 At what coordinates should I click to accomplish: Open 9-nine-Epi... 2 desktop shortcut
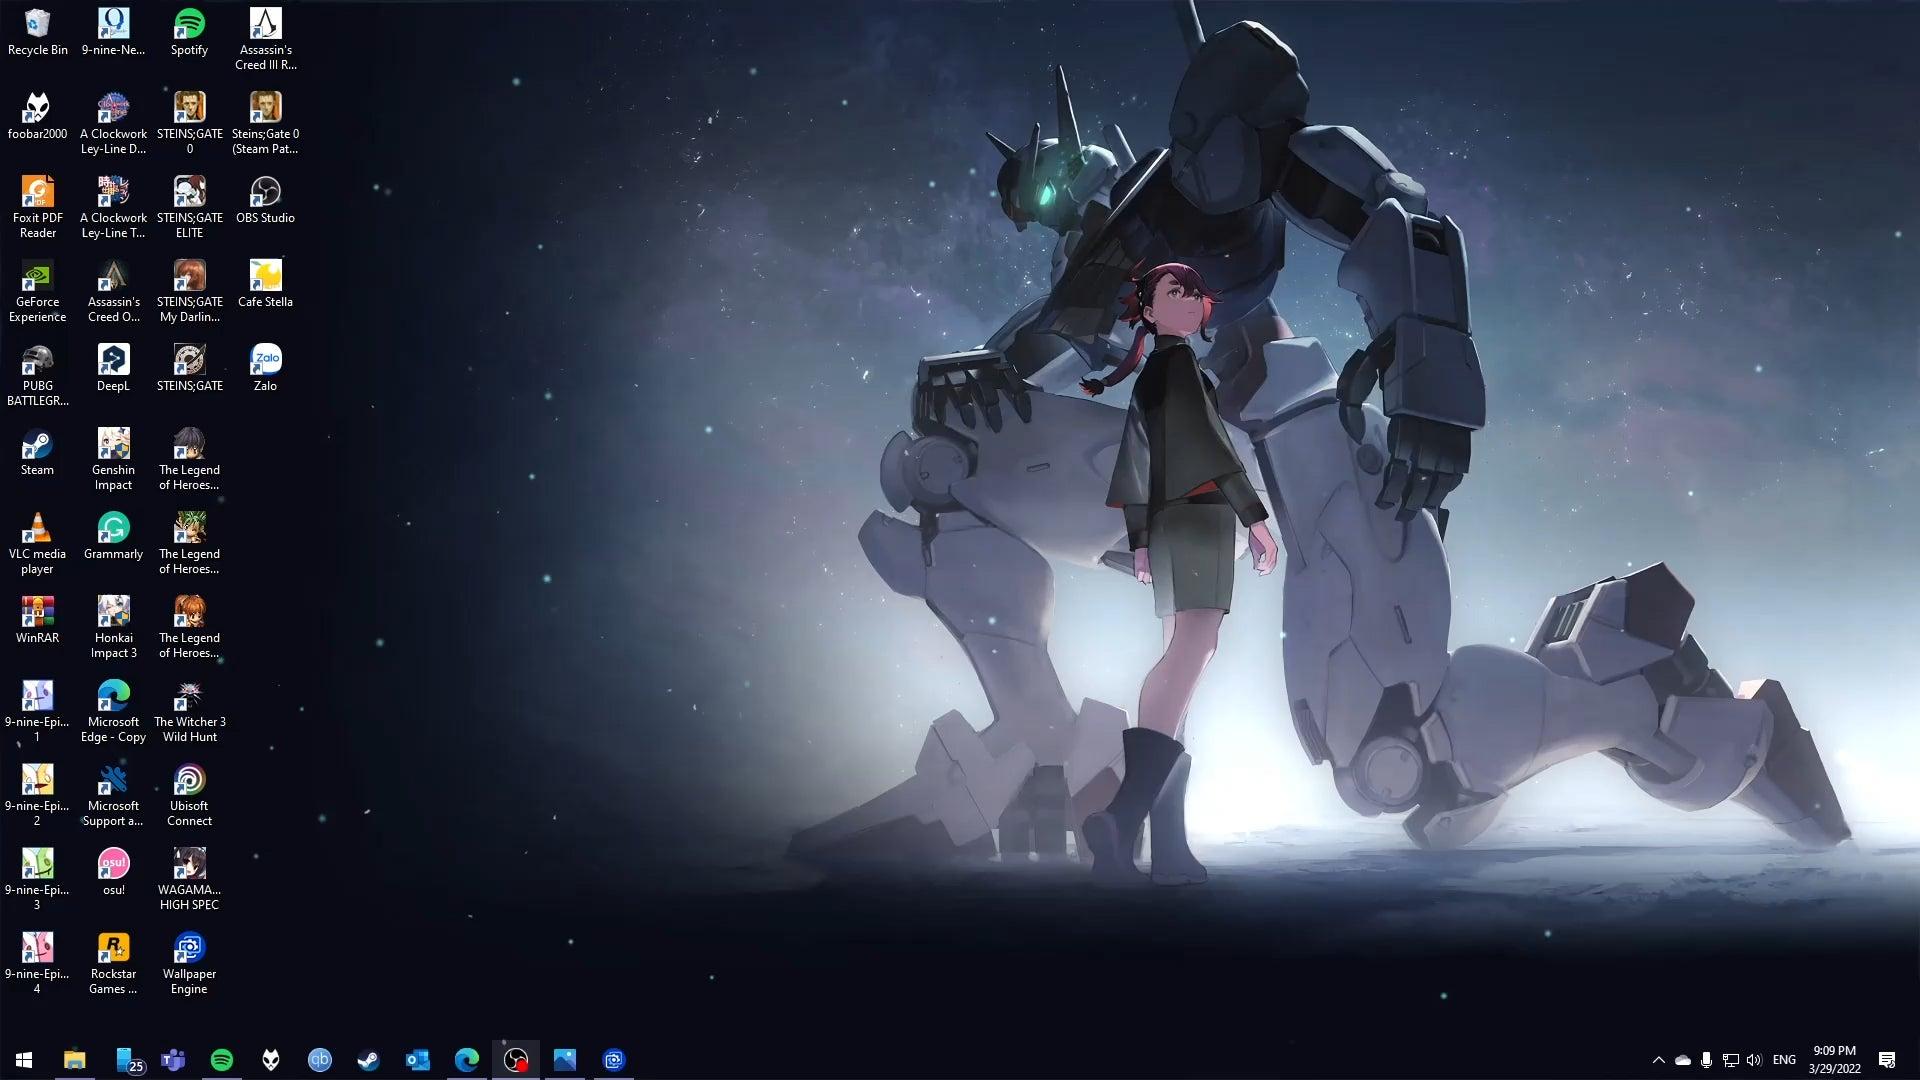pyautogui.click(x=37, y=795)
